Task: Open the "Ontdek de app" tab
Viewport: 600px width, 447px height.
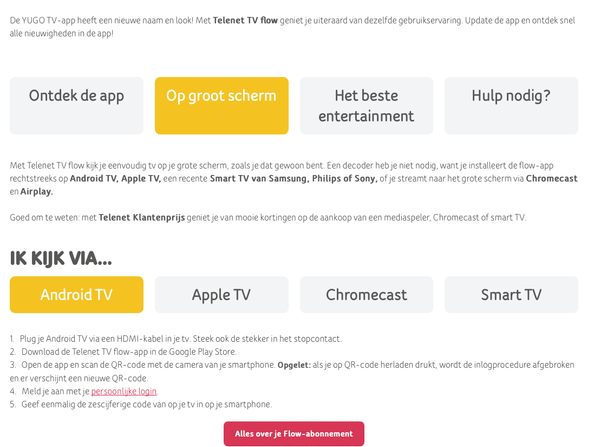Action: pyautogui.click(x=77, y=105)
